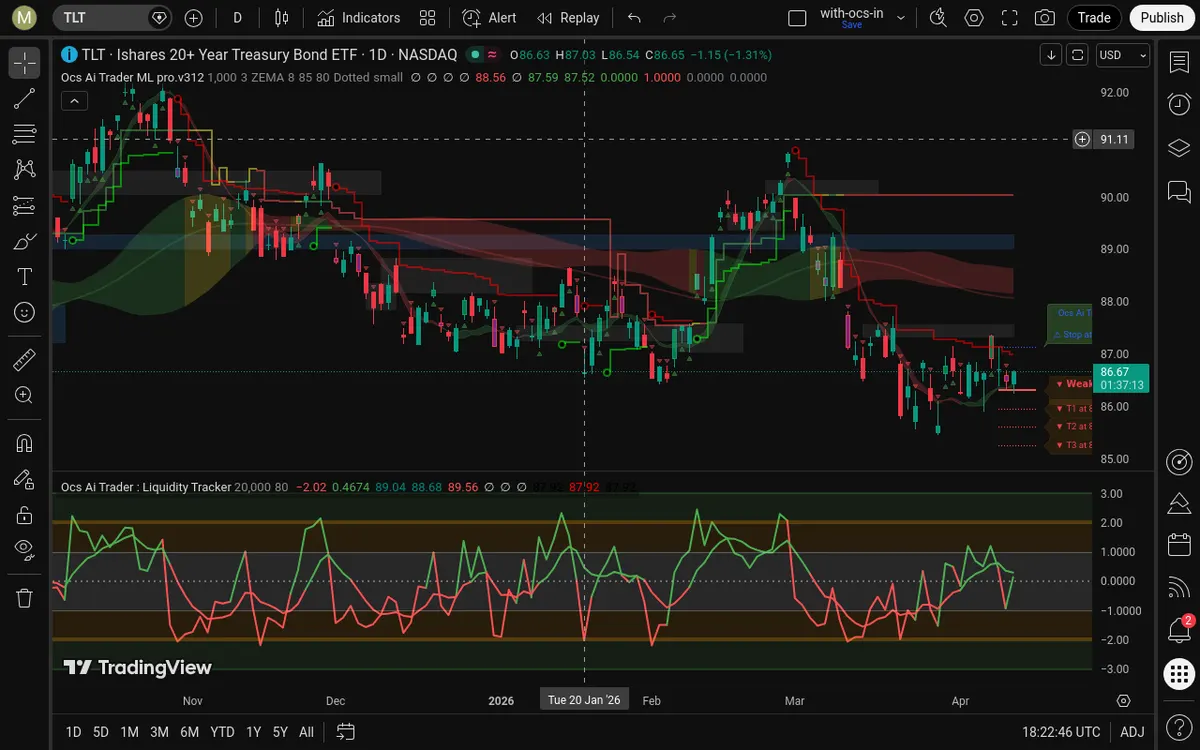
Task: Enter fullscreen mode
Action: pyautogui.click(x=1010, y=18)
